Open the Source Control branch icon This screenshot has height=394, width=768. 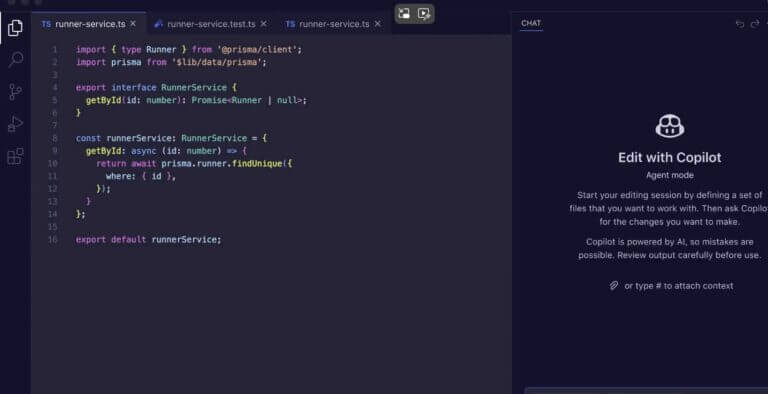15,92
